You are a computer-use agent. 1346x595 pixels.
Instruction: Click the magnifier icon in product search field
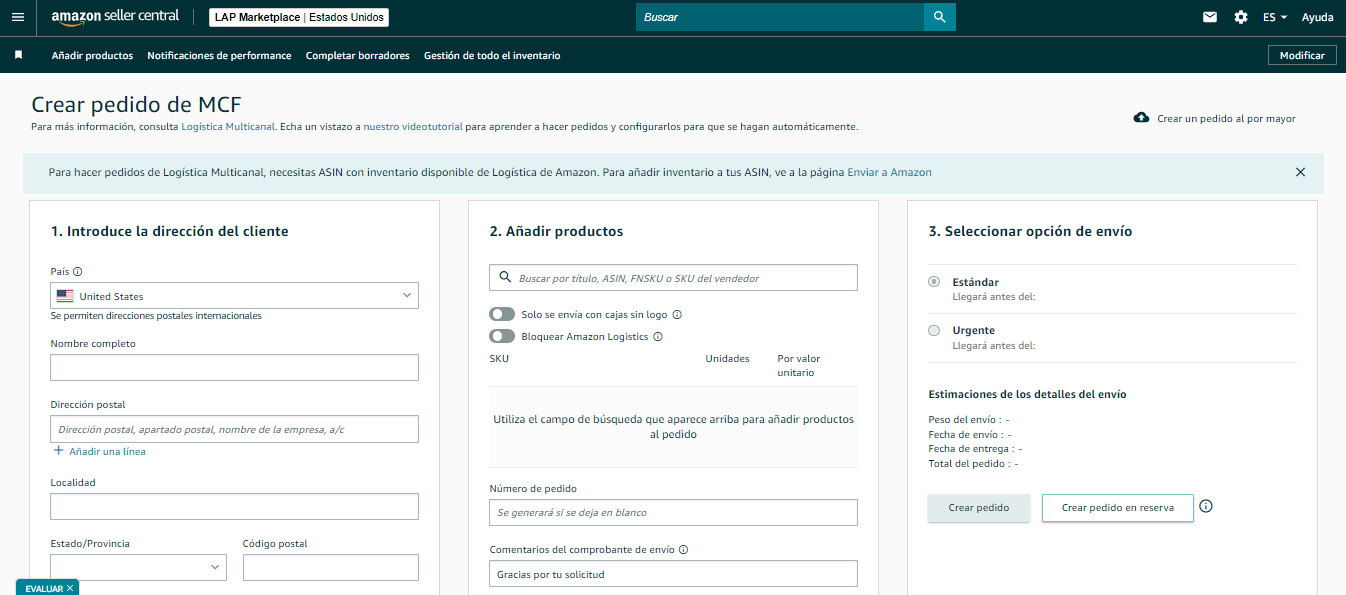pyautogui.click(x=503, y=278)
